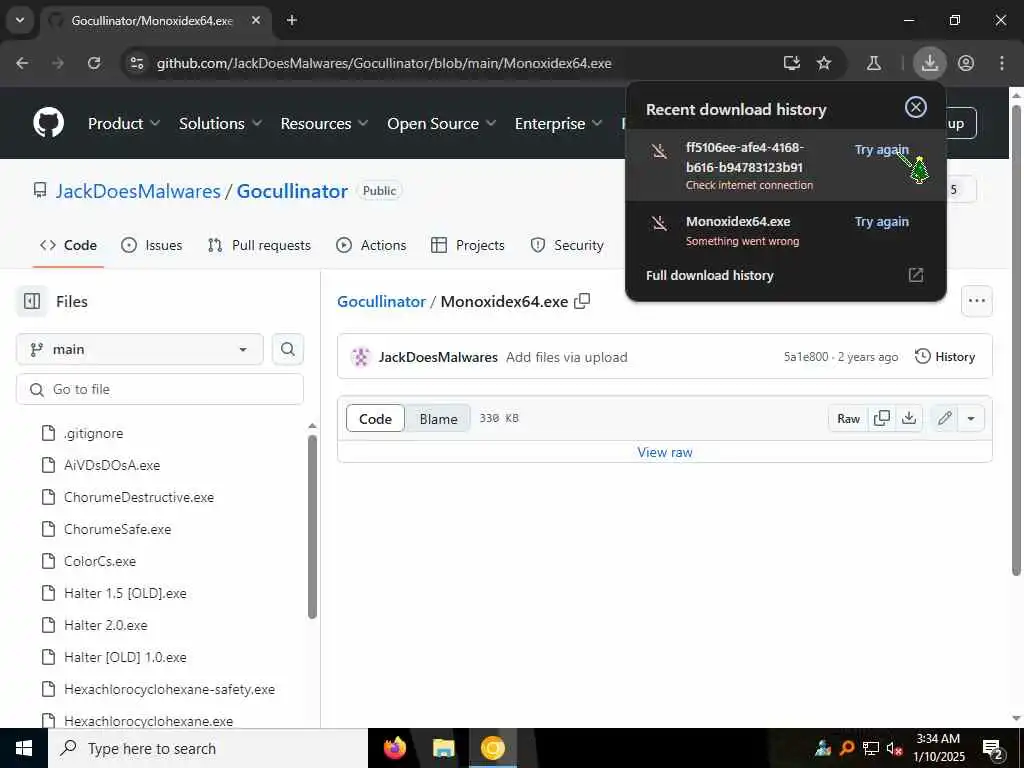Open the main branch selector dropdown

[x=140, y=349]
